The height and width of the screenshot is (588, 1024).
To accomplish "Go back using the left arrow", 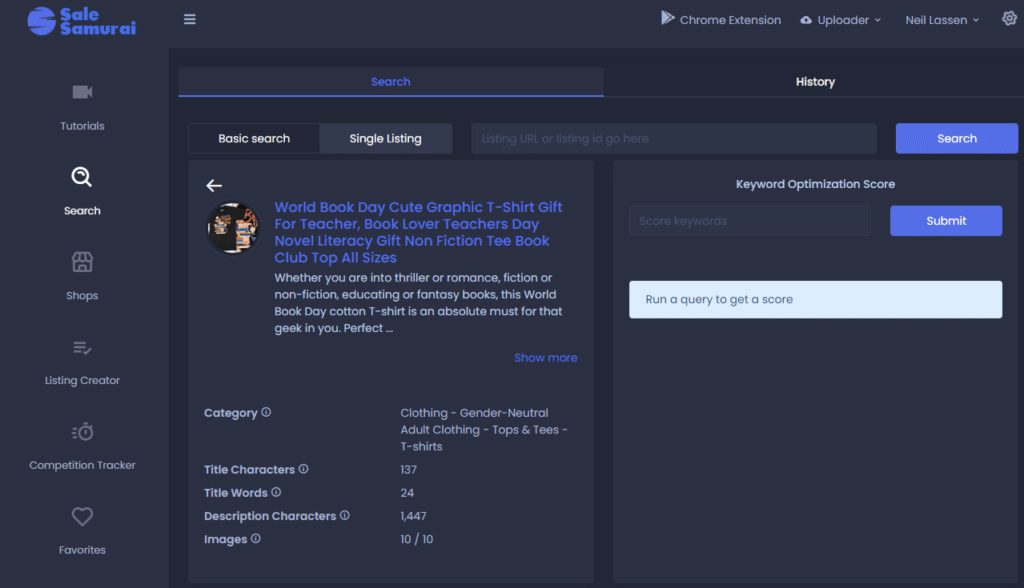I will coord(214,186).
